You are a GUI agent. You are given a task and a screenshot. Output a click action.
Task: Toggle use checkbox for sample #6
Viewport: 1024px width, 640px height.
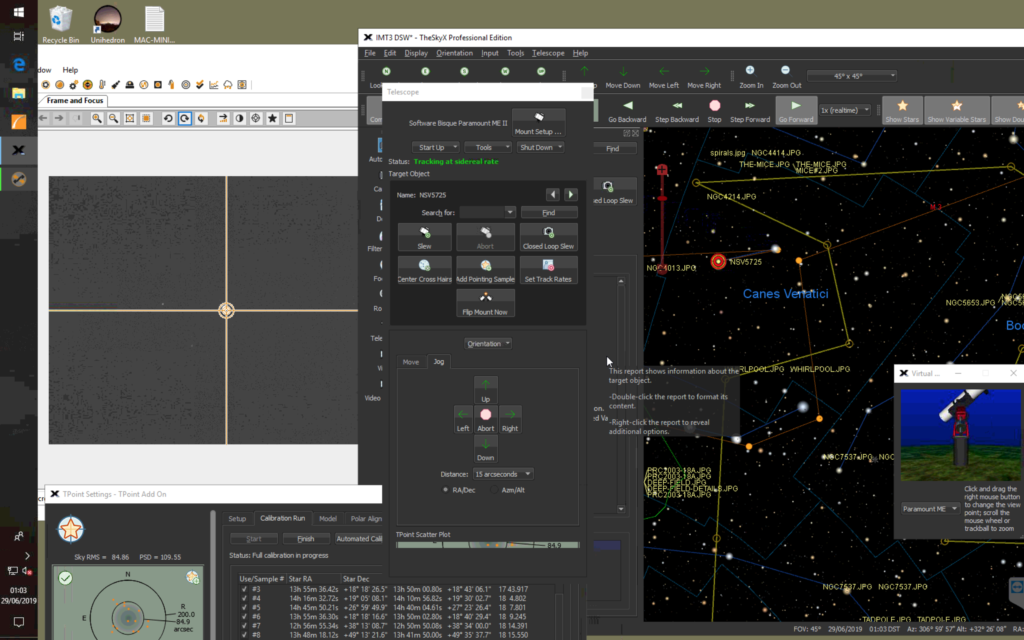tap(244, 616)
